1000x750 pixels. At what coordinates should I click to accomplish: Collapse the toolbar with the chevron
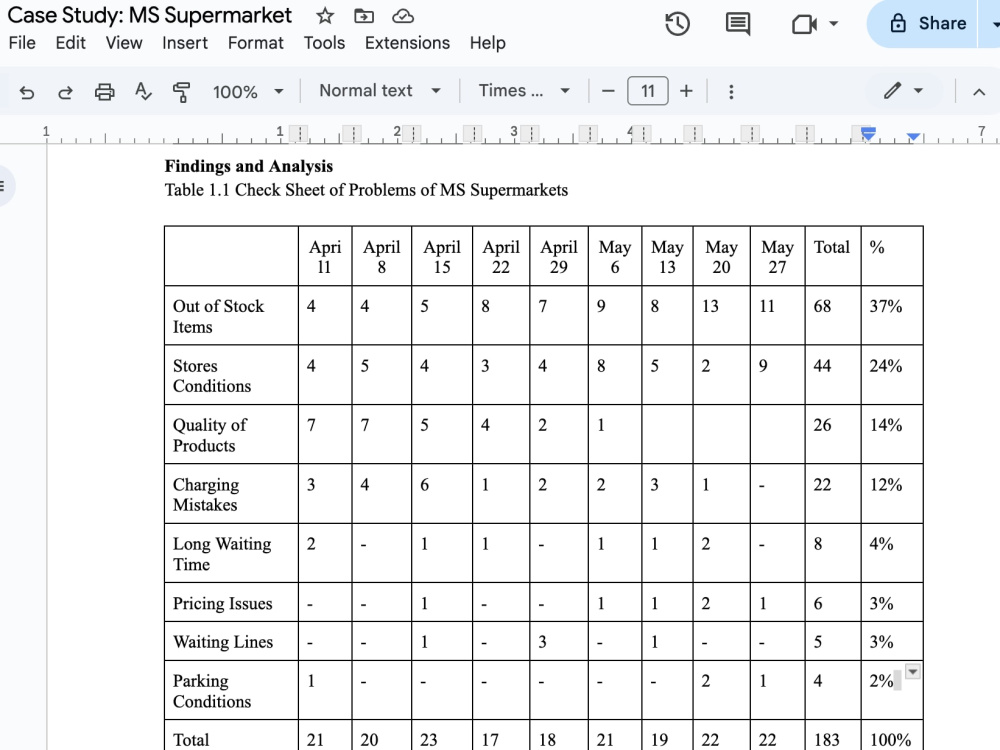pos(979,92)
